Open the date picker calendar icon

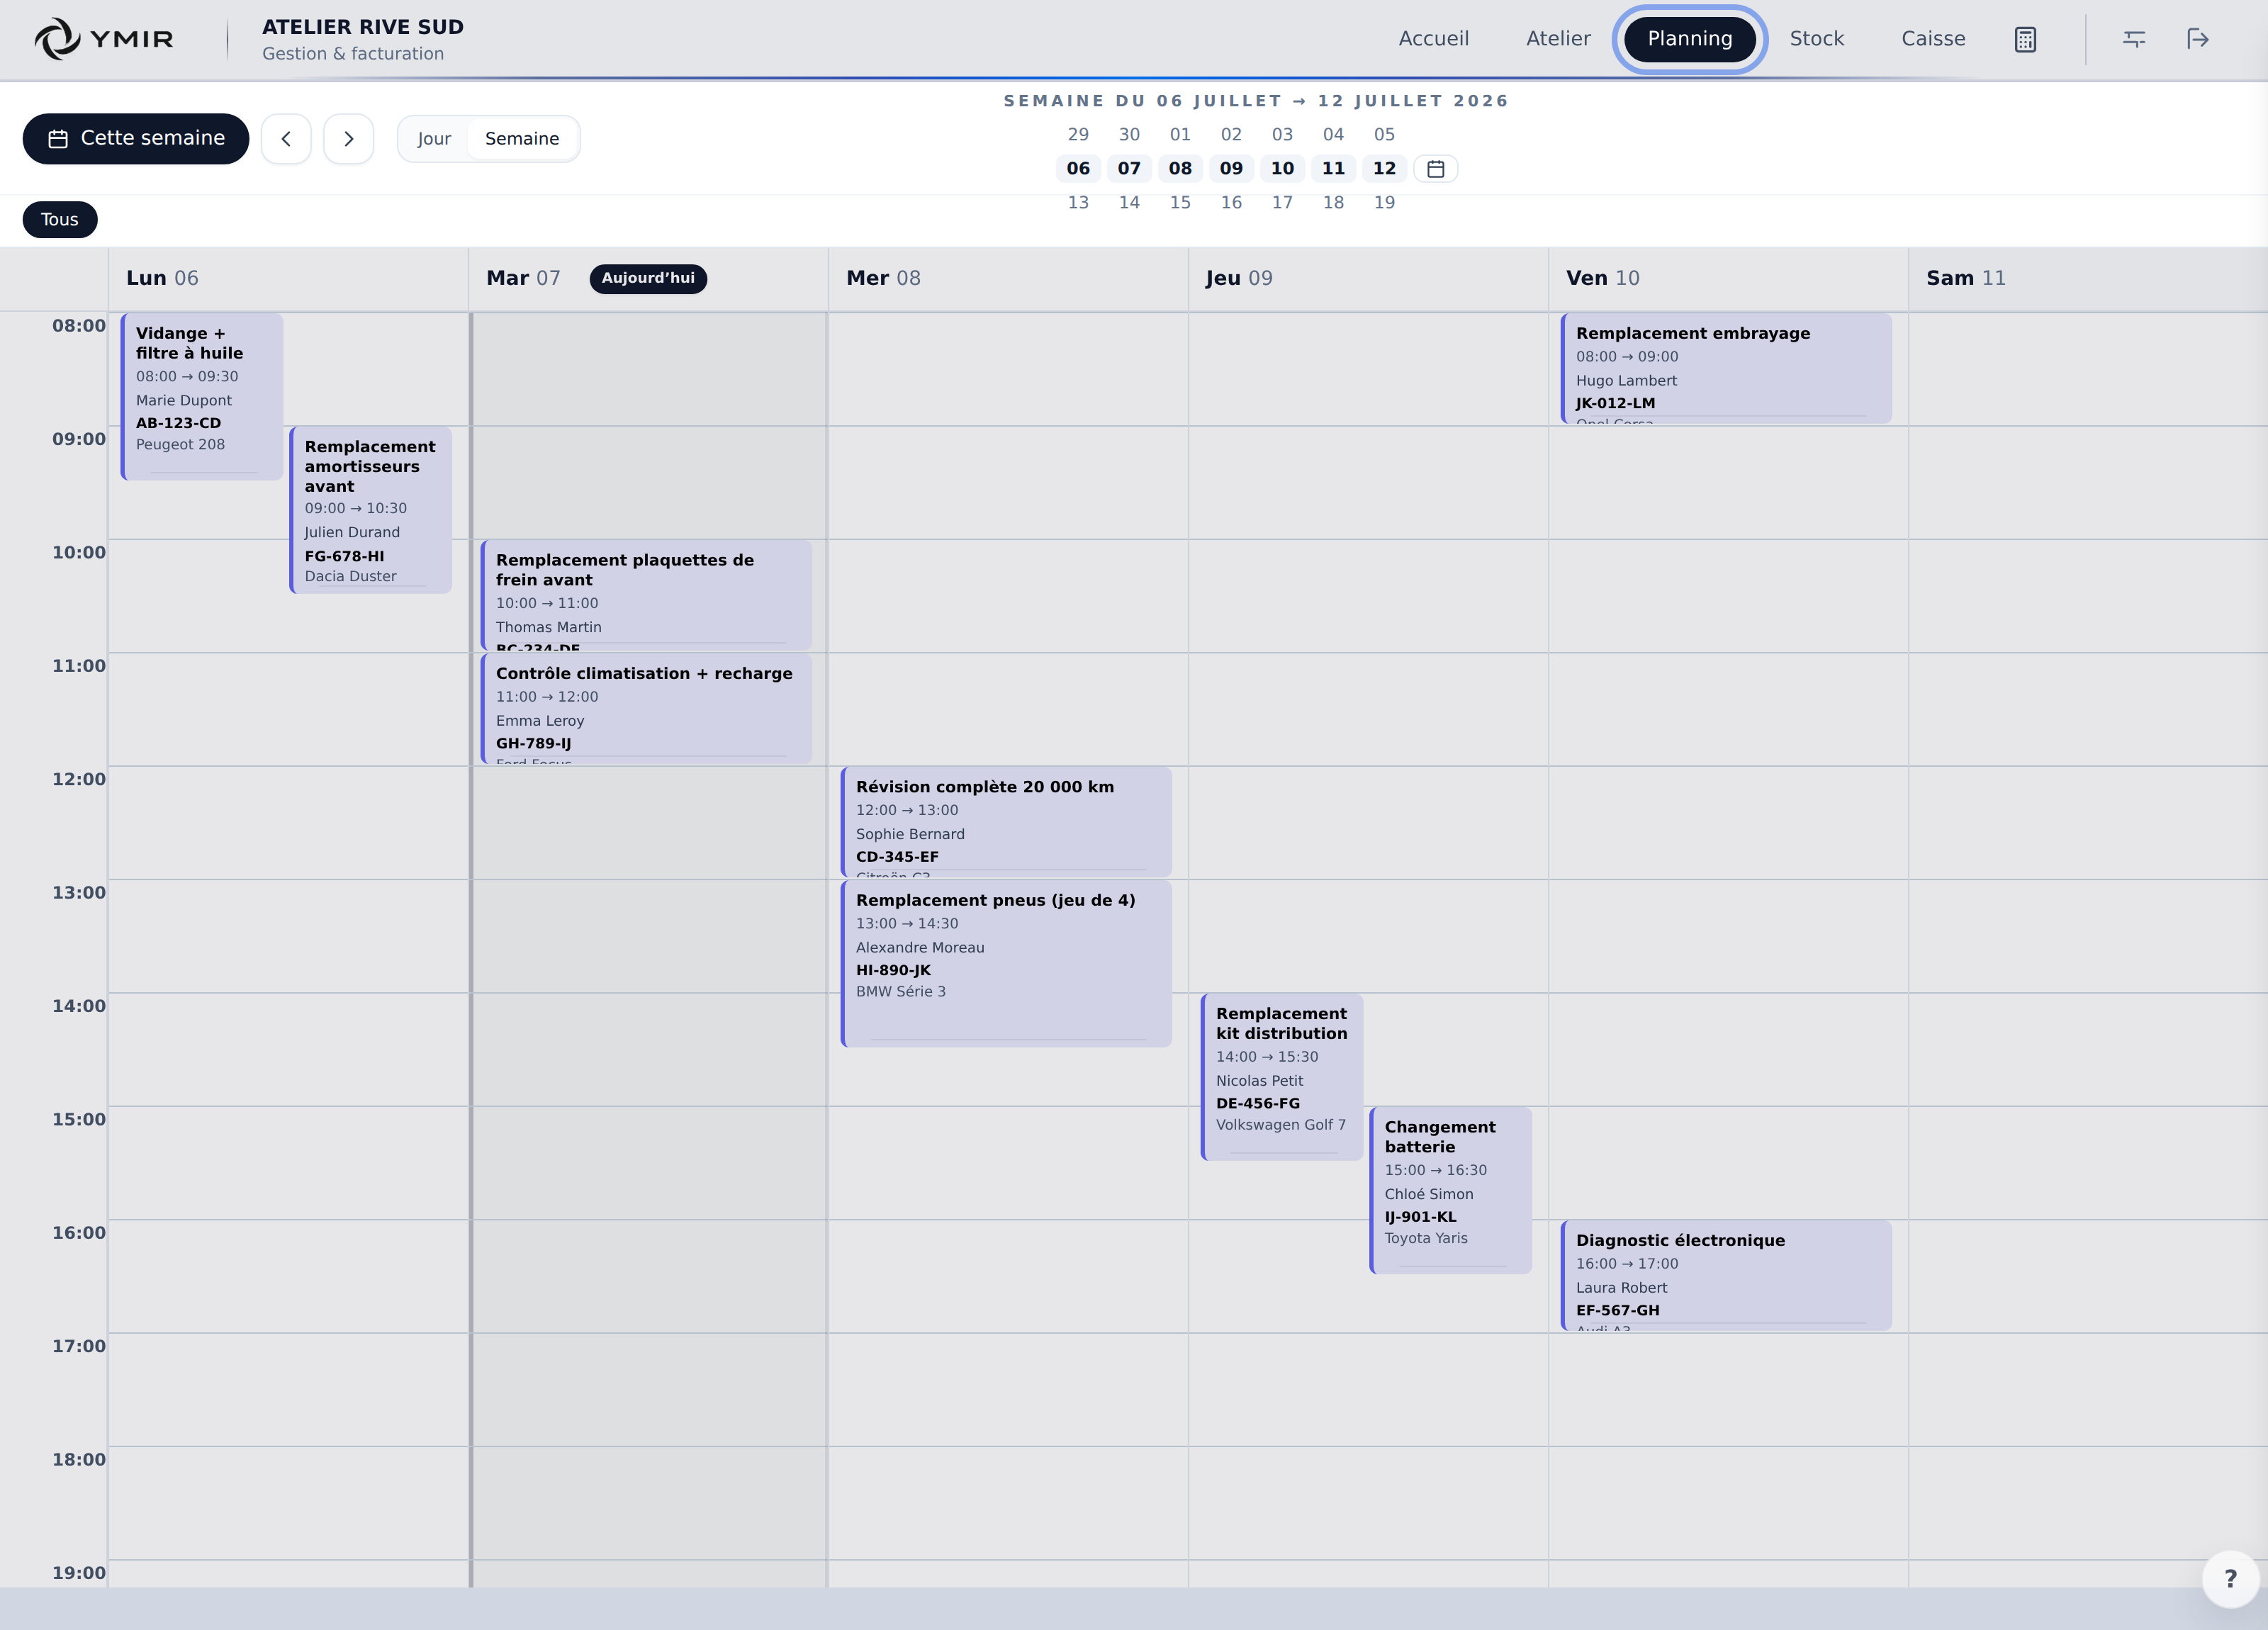[x=1435, y=169]
